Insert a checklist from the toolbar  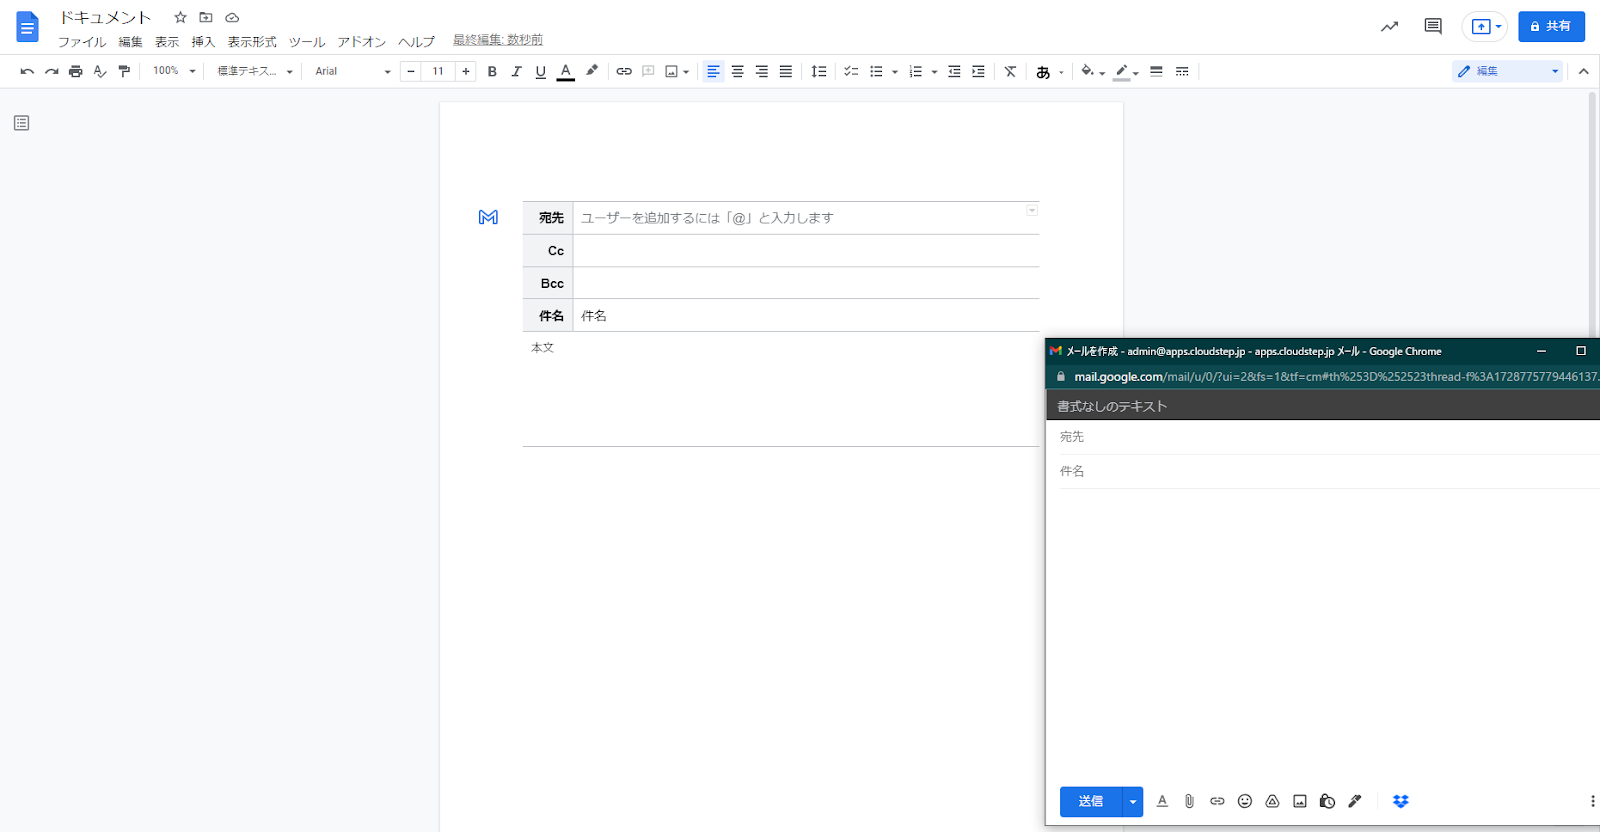(x=851, y=71)
